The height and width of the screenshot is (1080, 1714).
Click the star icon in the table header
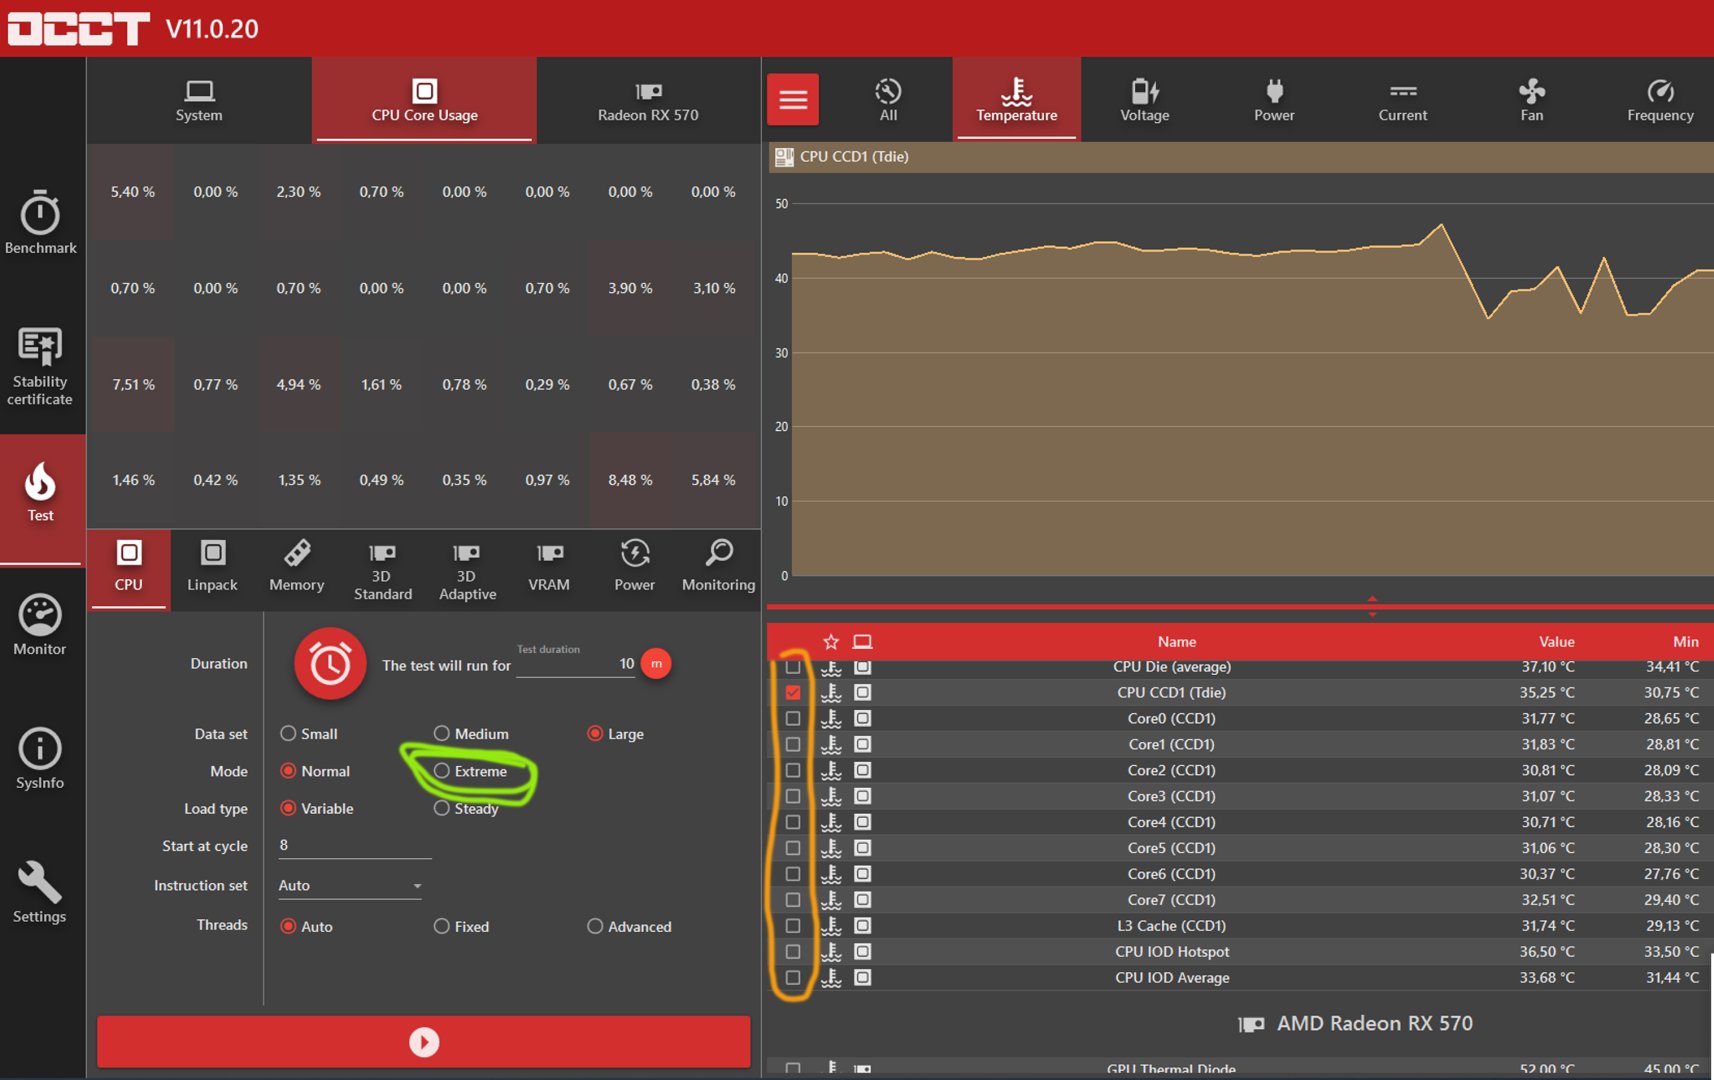(831, 642)
